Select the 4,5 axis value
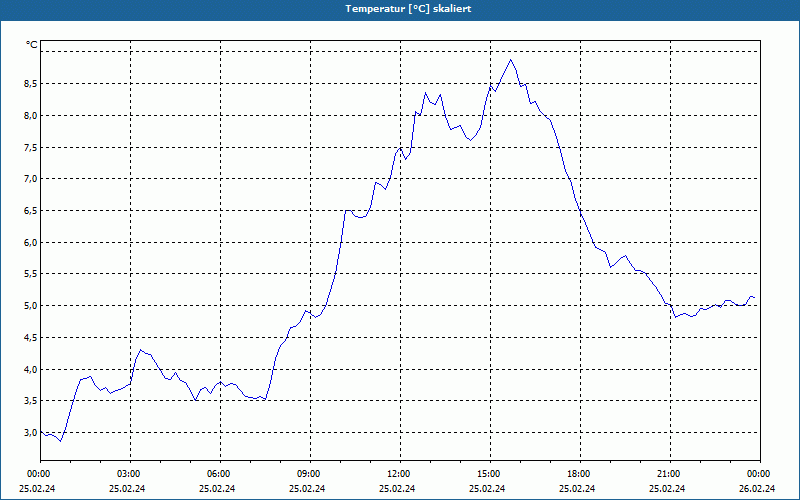Image resolution: width=800 pixels, height=500 pixels. [30, 337]
